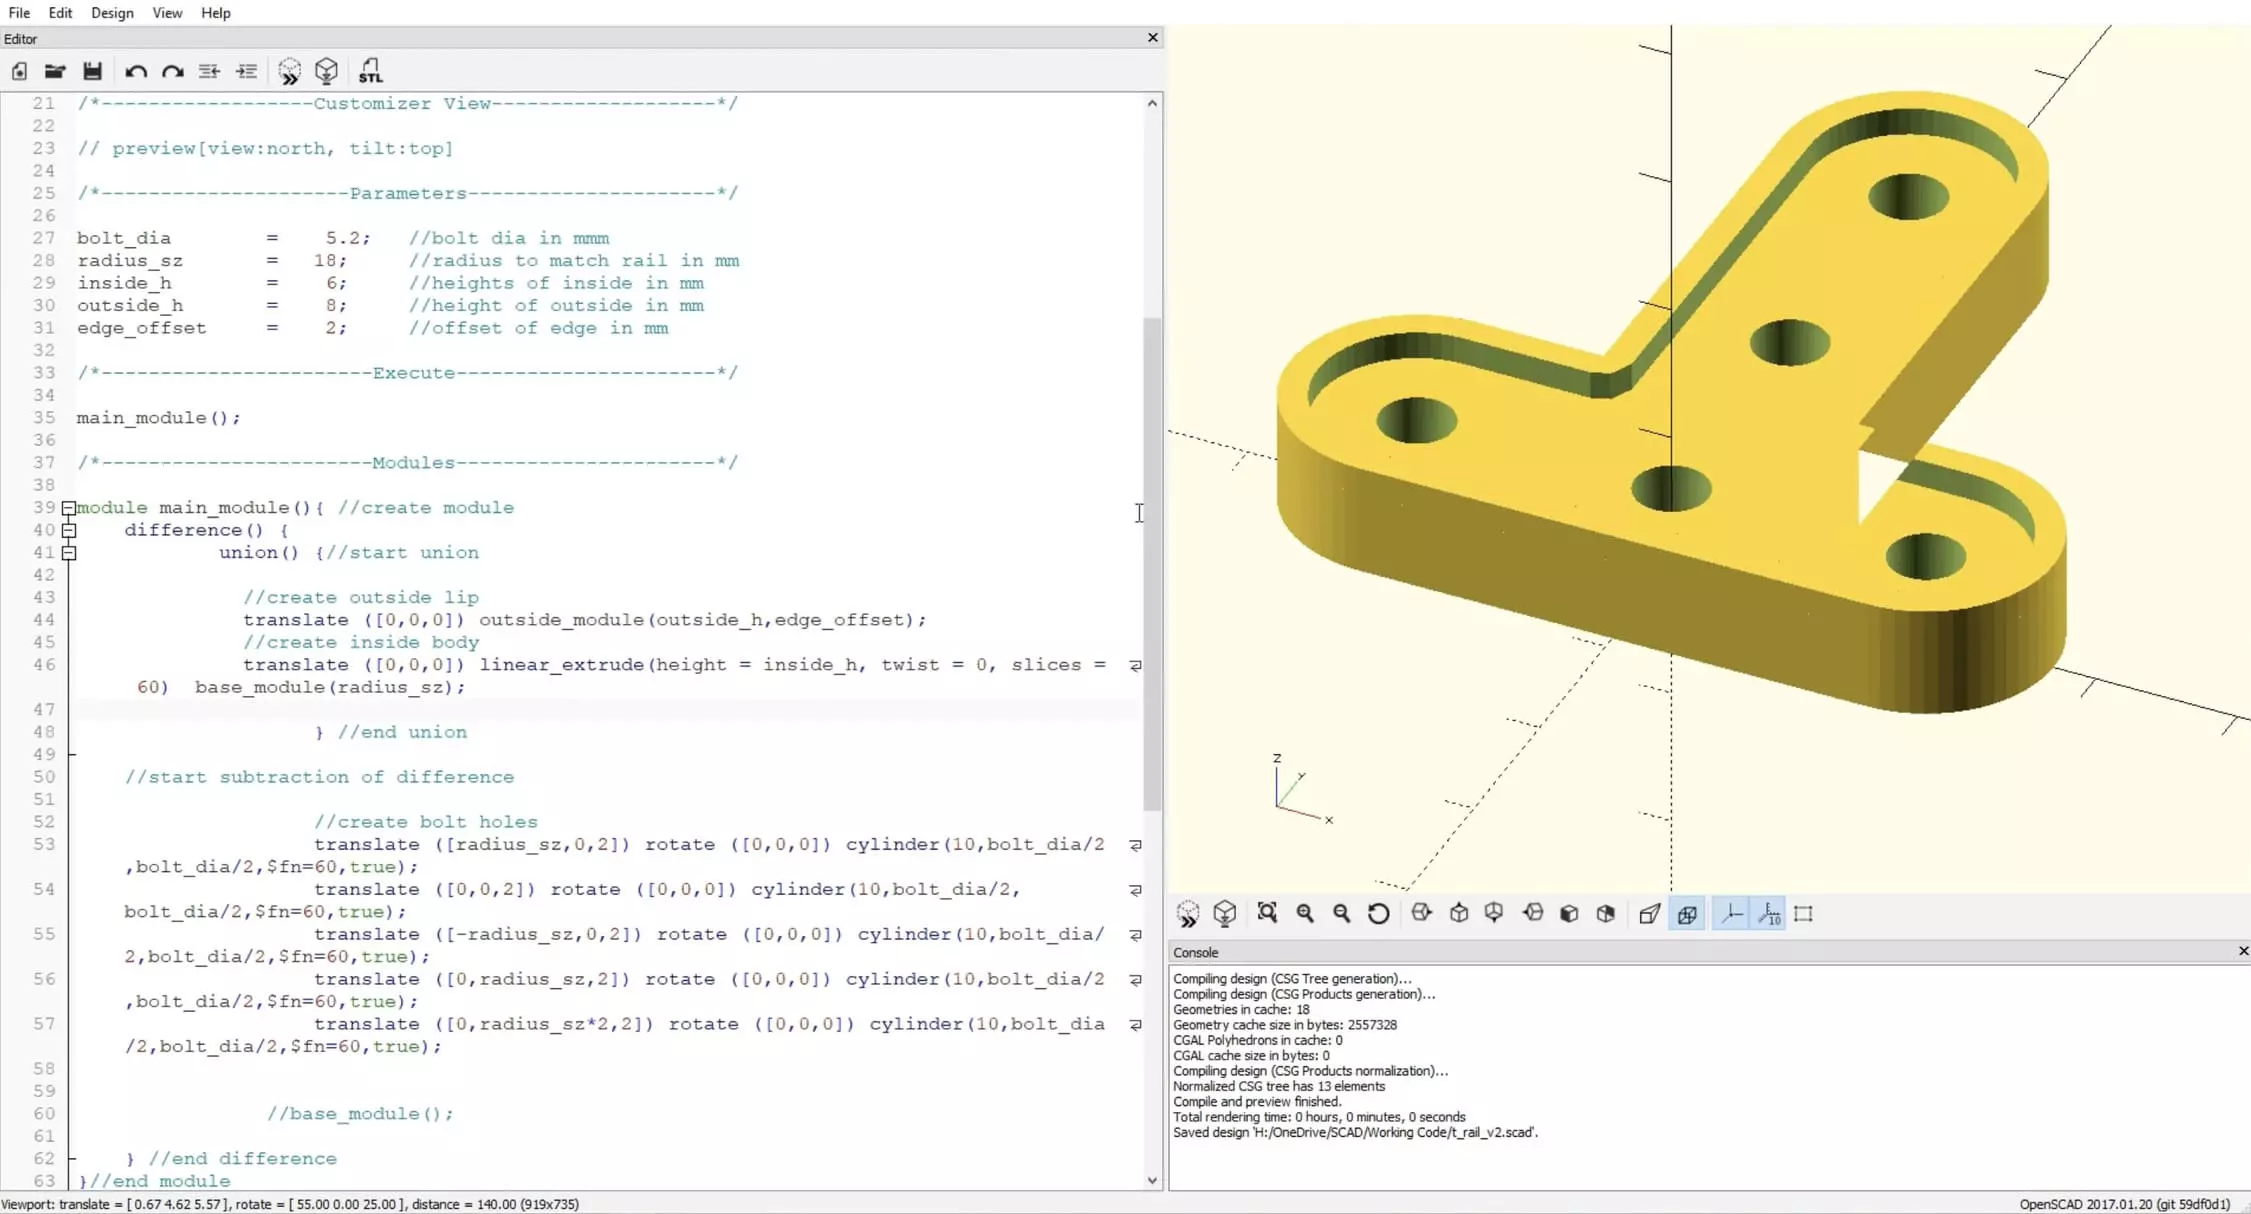Click line number 53 in the gutter

pos(43,845)
